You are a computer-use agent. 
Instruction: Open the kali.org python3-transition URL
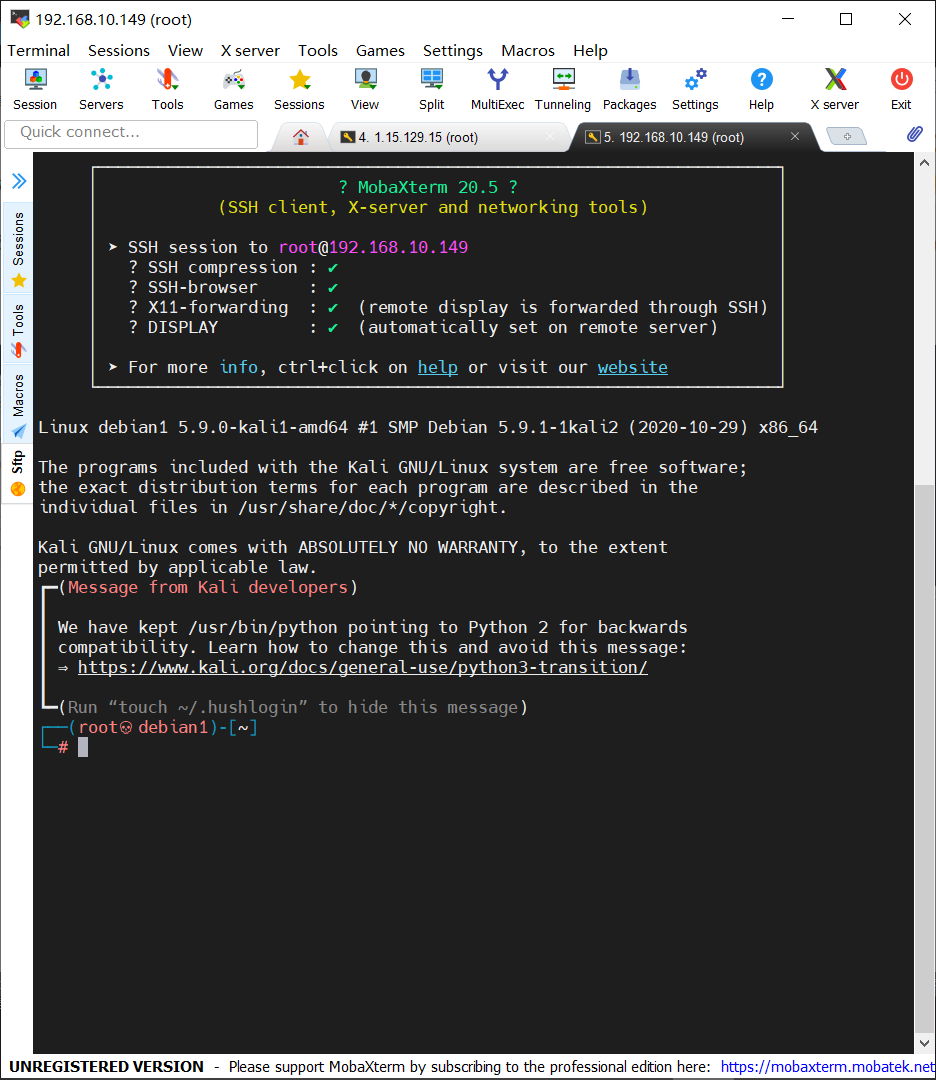coord(362,667)
